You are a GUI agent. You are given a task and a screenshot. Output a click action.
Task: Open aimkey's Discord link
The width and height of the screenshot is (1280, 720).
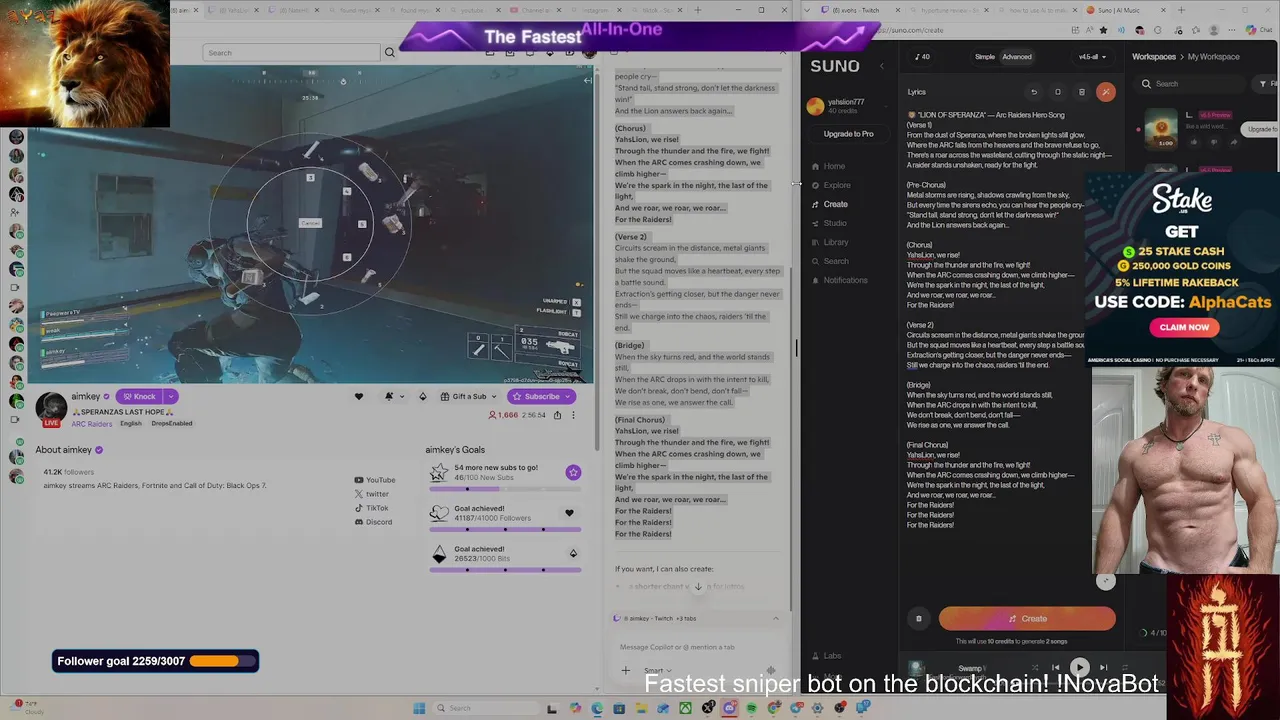pyautogui.click(x=373, y=522)
